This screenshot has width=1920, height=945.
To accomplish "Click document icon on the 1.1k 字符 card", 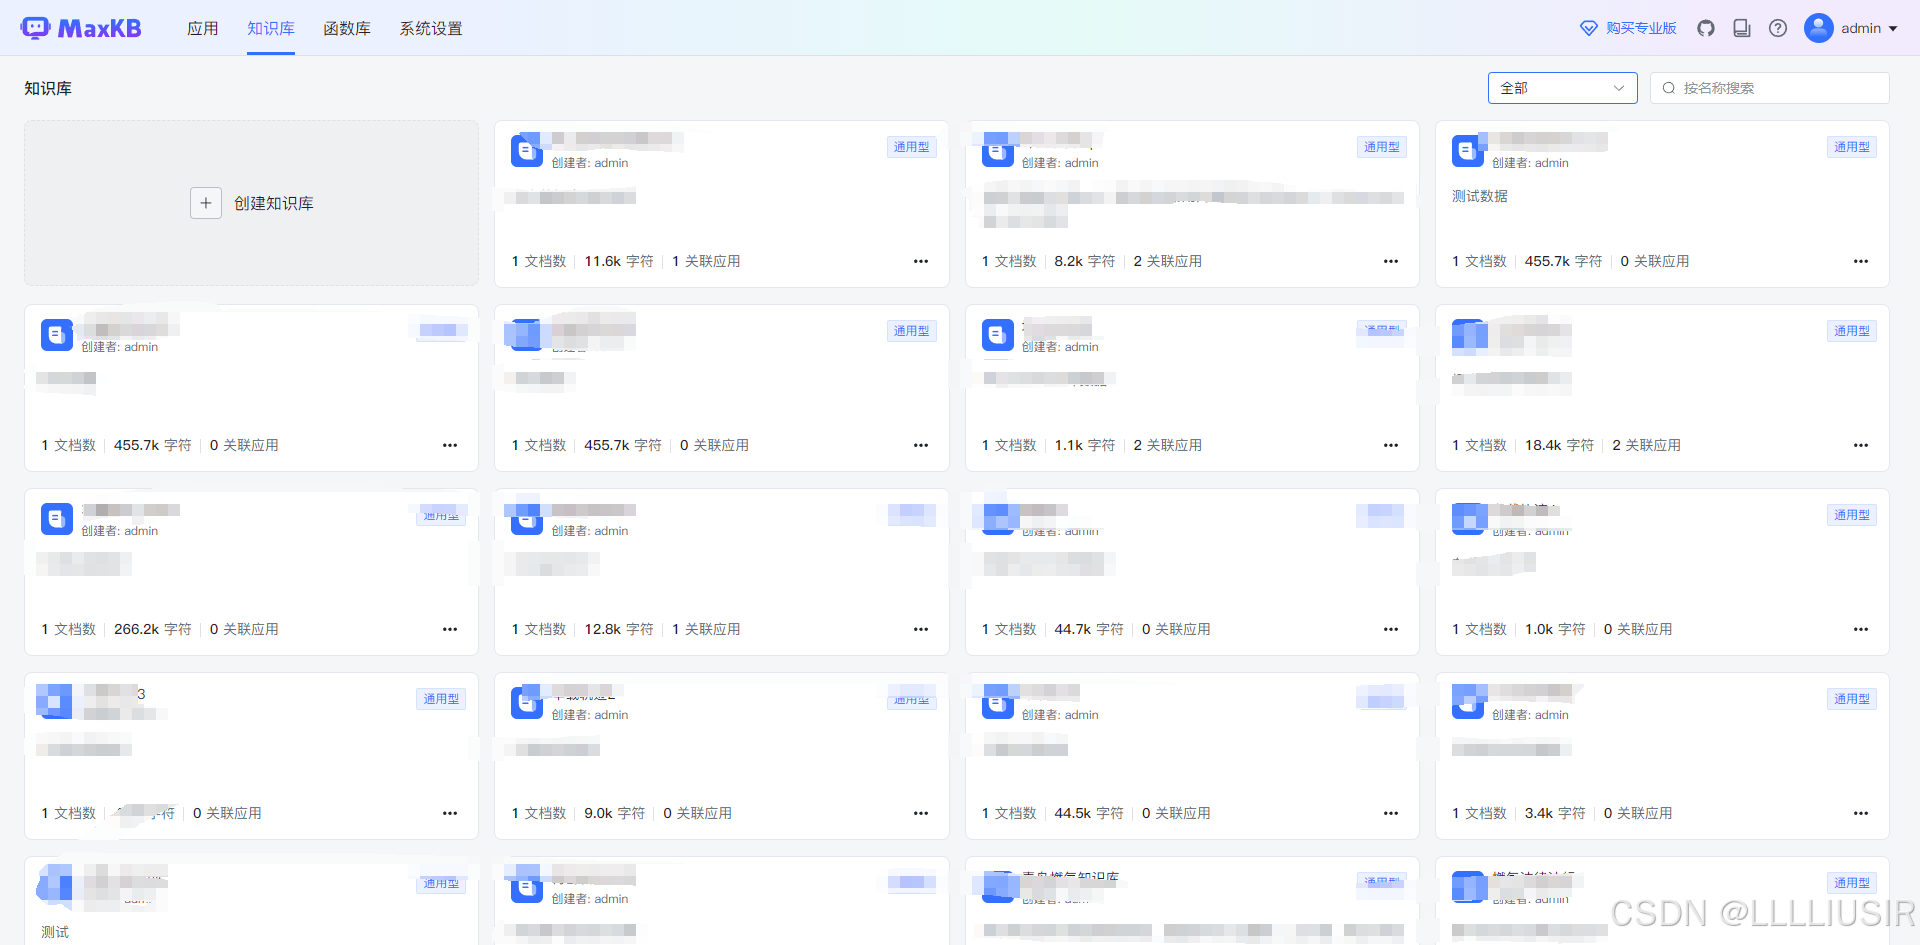I will point(998,335).
